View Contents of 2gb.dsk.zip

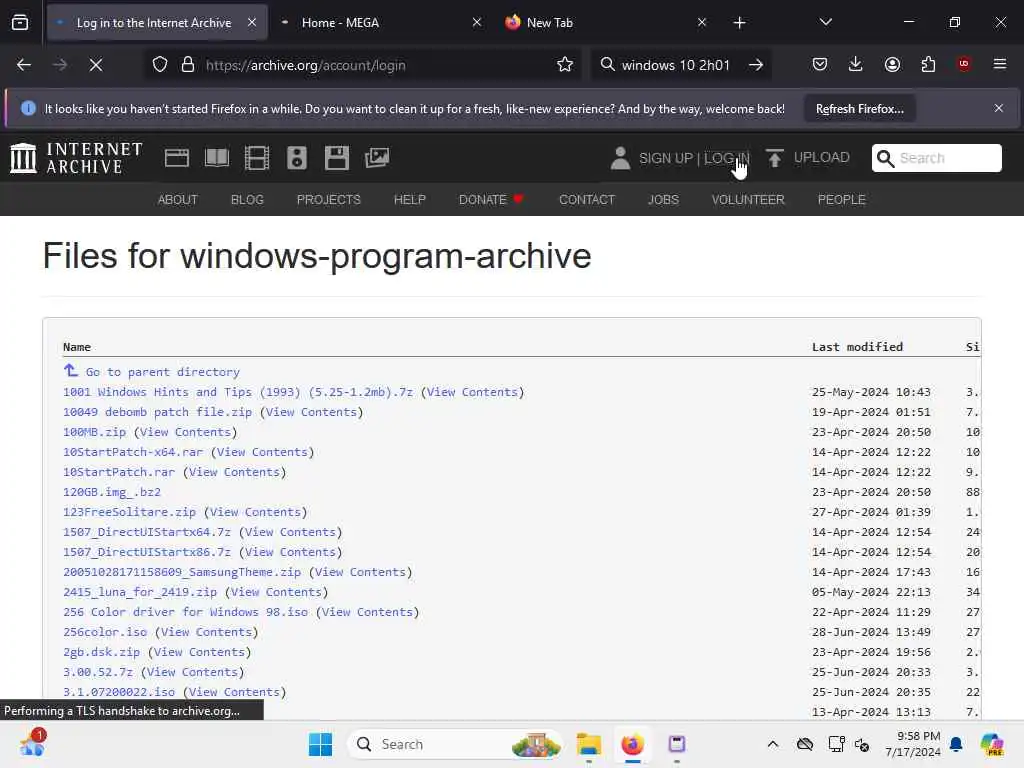[x=199, y=652]
